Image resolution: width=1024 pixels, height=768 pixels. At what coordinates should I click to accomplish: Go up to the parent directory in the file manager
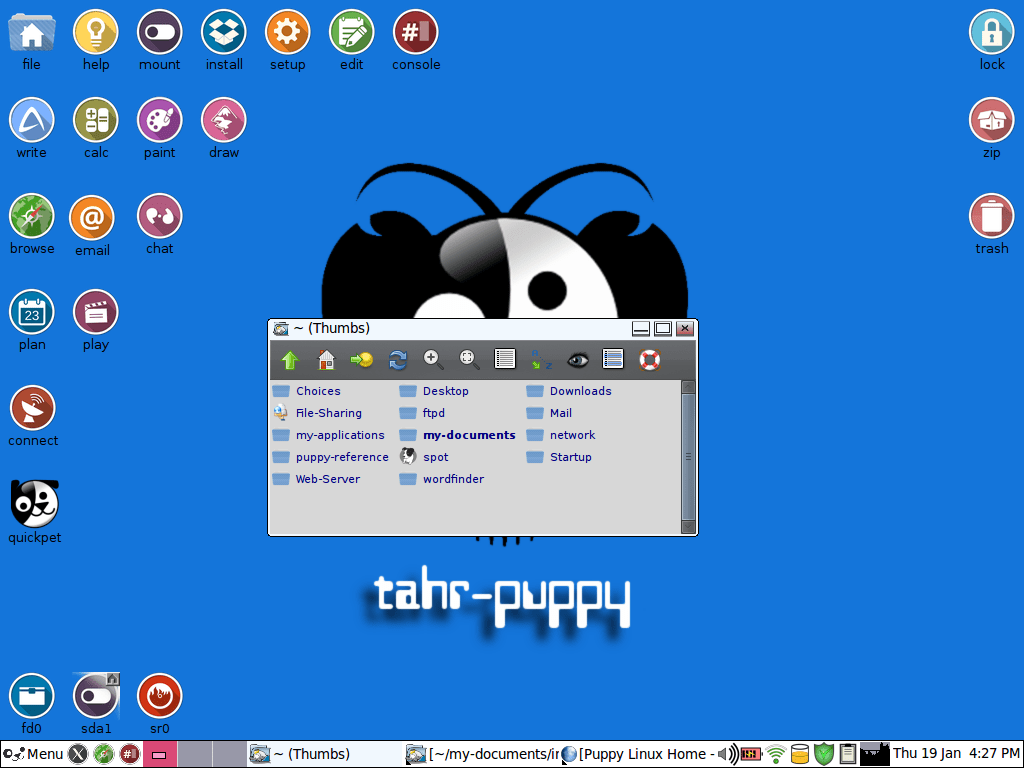(290, 360)
